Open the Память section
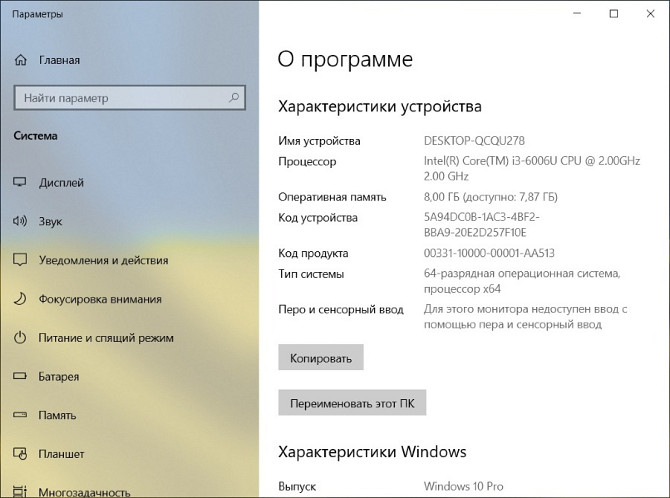This screenshot has height=498, width=670. pos(57,415)
